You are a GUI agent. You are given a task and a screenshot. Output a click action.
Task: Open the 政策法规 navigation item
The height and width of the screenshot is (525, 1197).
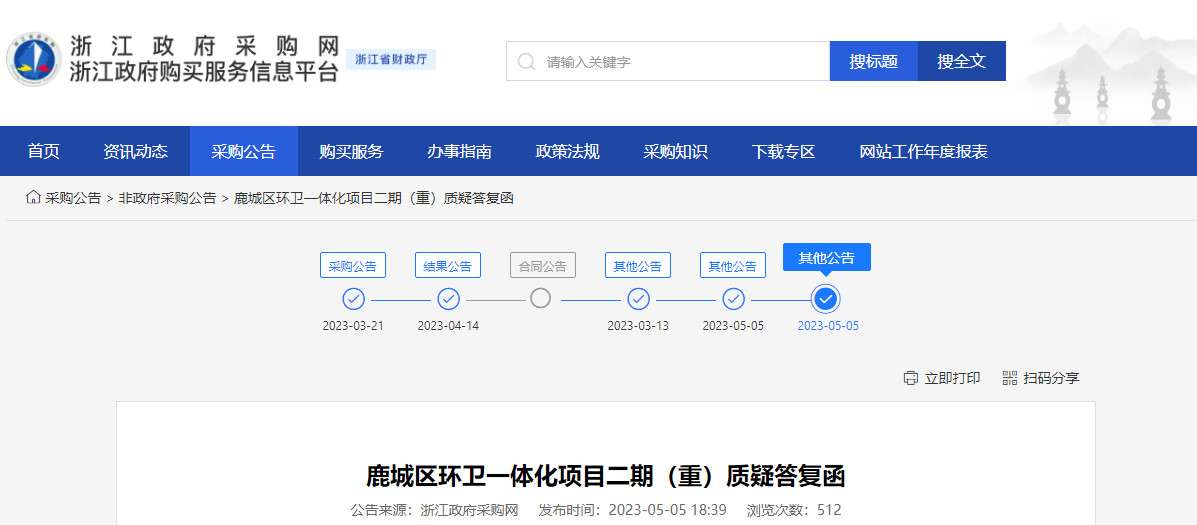(567, 151)
